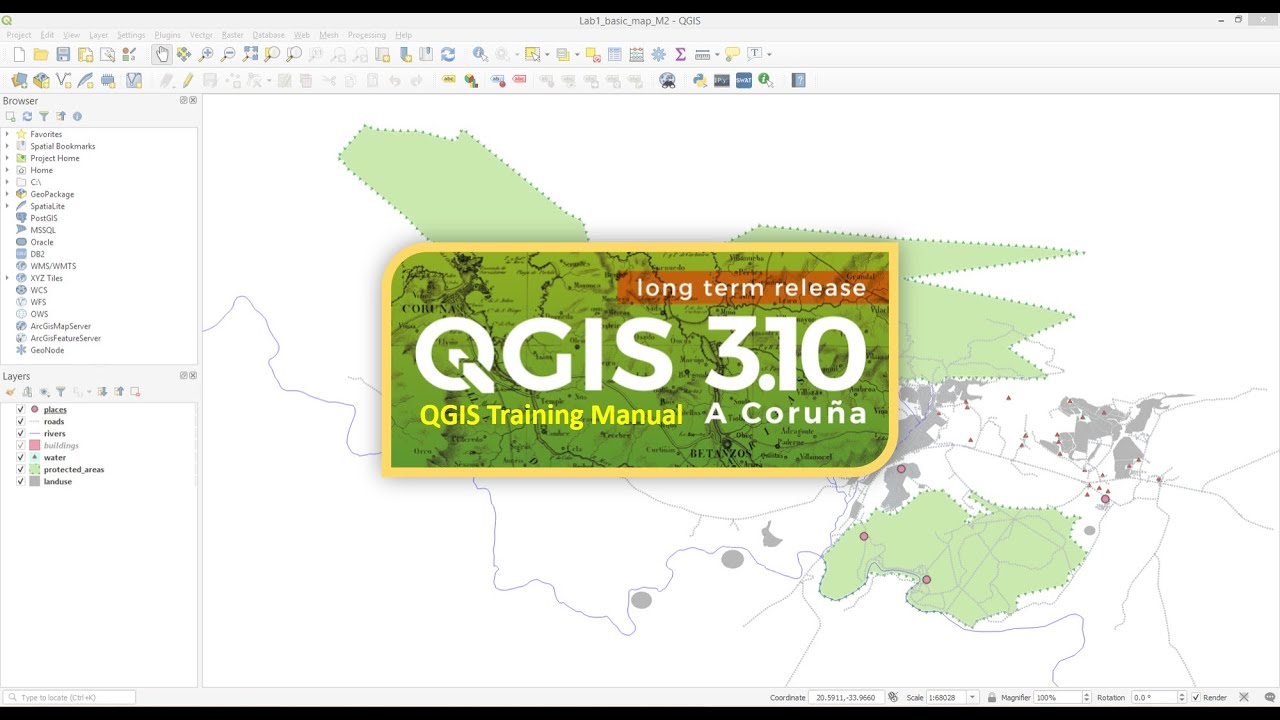Click the New GeoPackage Layer icon
Screen dimensions: 1280x720
pyautogui.click(x=41, y=80)
